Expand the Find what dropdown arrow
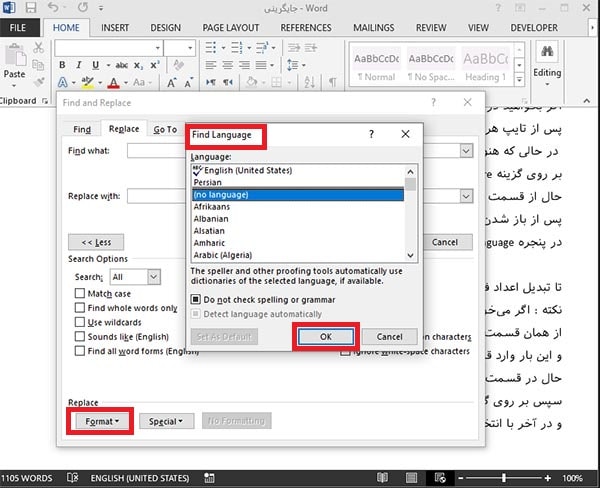Screen dimensions: 600x488 point(466,151)
